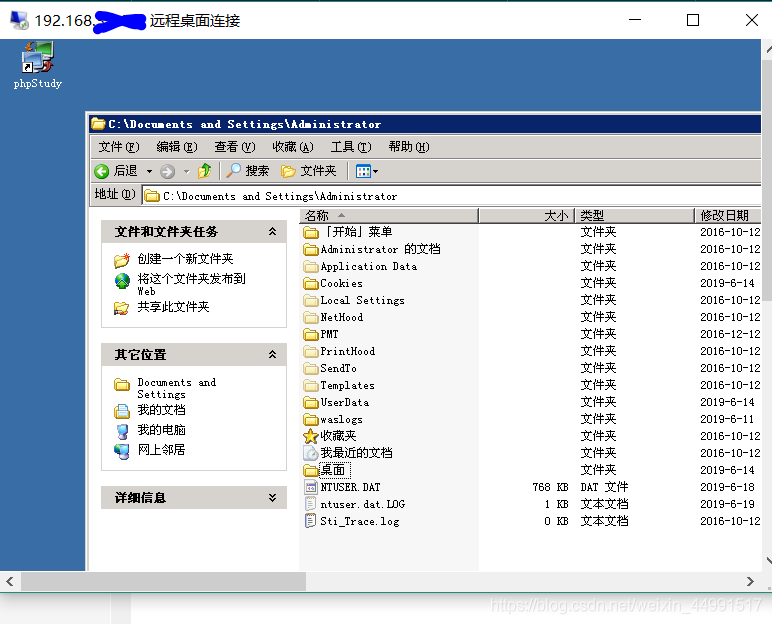Expand the 详细信息 panel
Screen dimensions: 772x624
(272, 498)
